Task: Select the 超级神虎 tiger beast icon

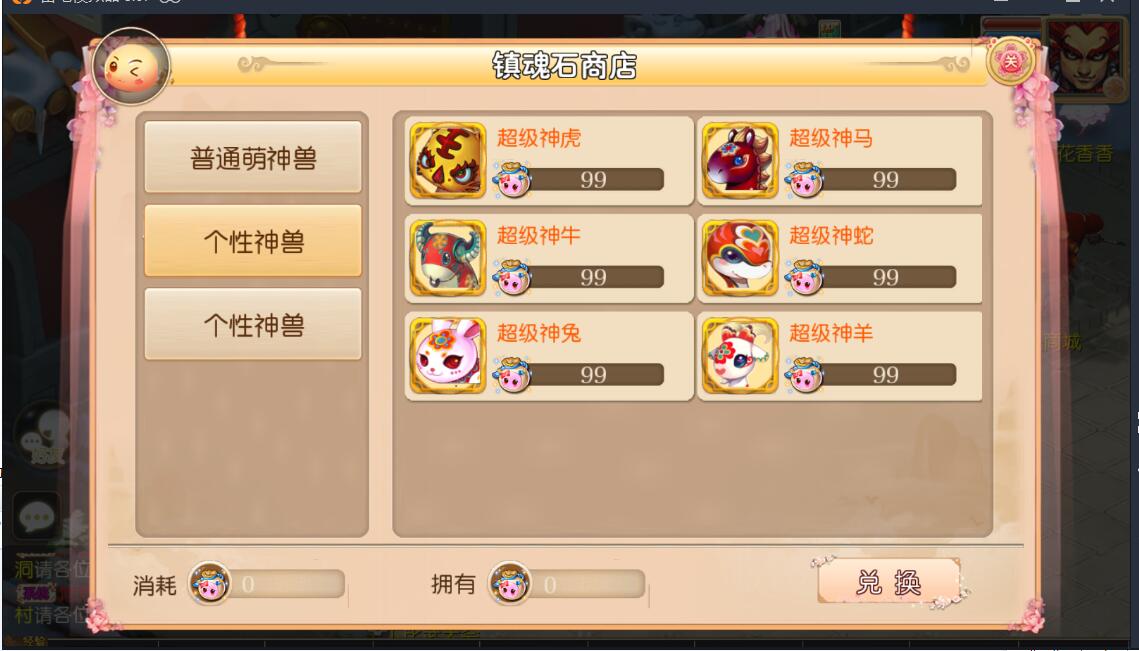Action: (447, 161)
